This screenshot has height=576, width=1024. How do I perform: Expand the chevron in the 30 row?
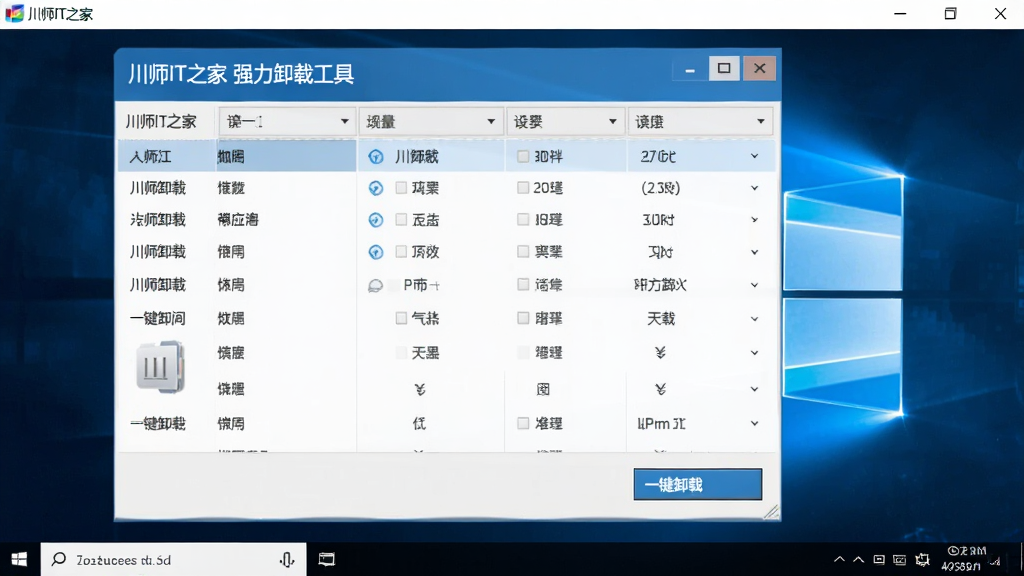[x=754, y=220]
